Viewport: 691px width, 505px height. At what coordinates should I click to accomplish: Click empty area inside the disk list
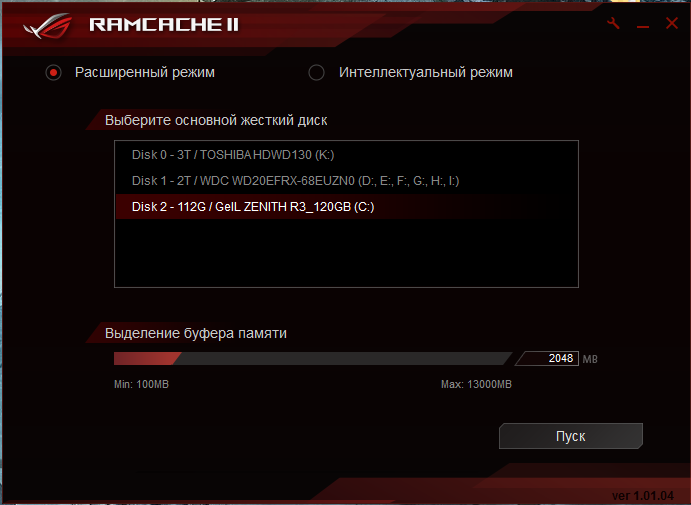pyautogui.click(x=346, y=253)
